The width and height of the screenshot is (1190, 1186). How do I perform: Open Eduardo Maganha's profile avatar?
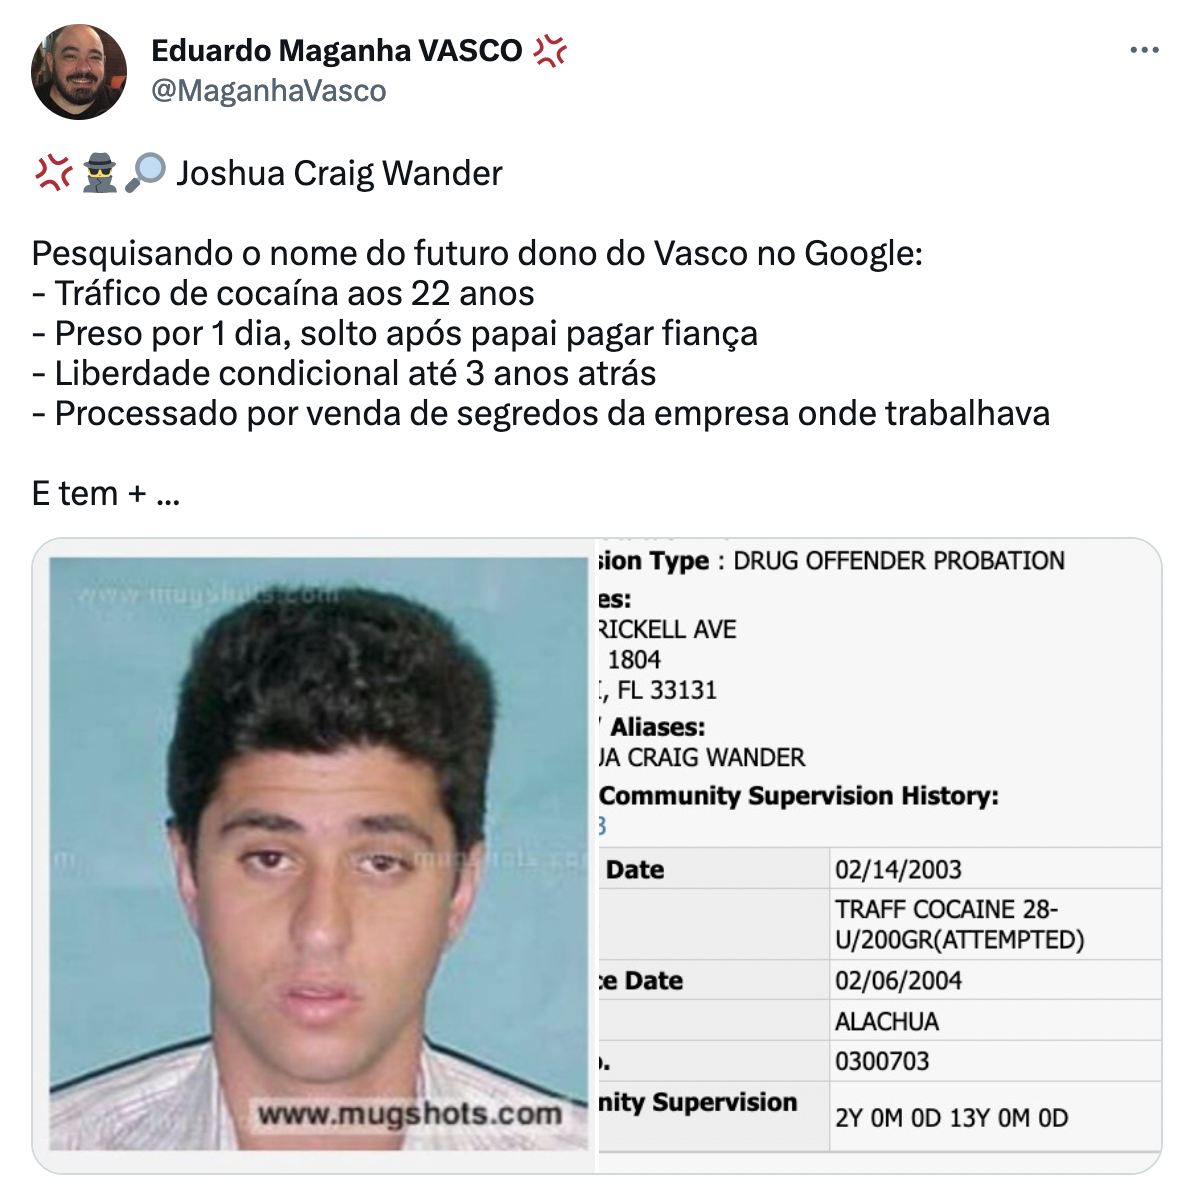(79, 72)
